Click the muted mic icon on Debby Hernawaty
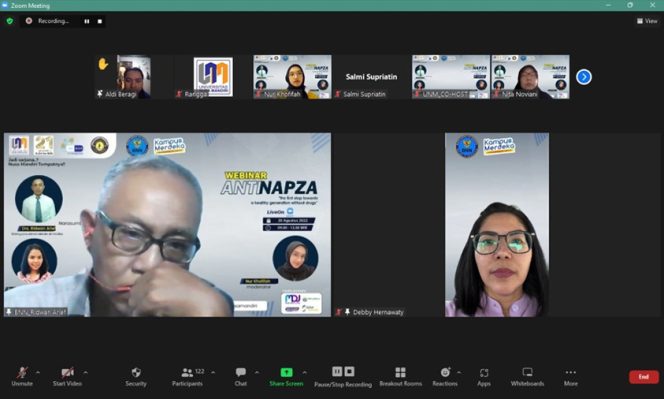664x399 pixels. click(338, 312)
